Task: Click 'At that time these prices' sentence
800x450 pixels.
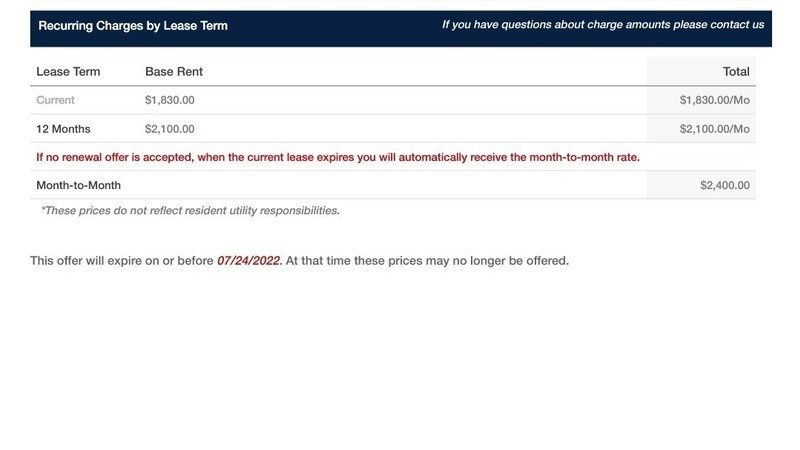Action: click(360, 261)
